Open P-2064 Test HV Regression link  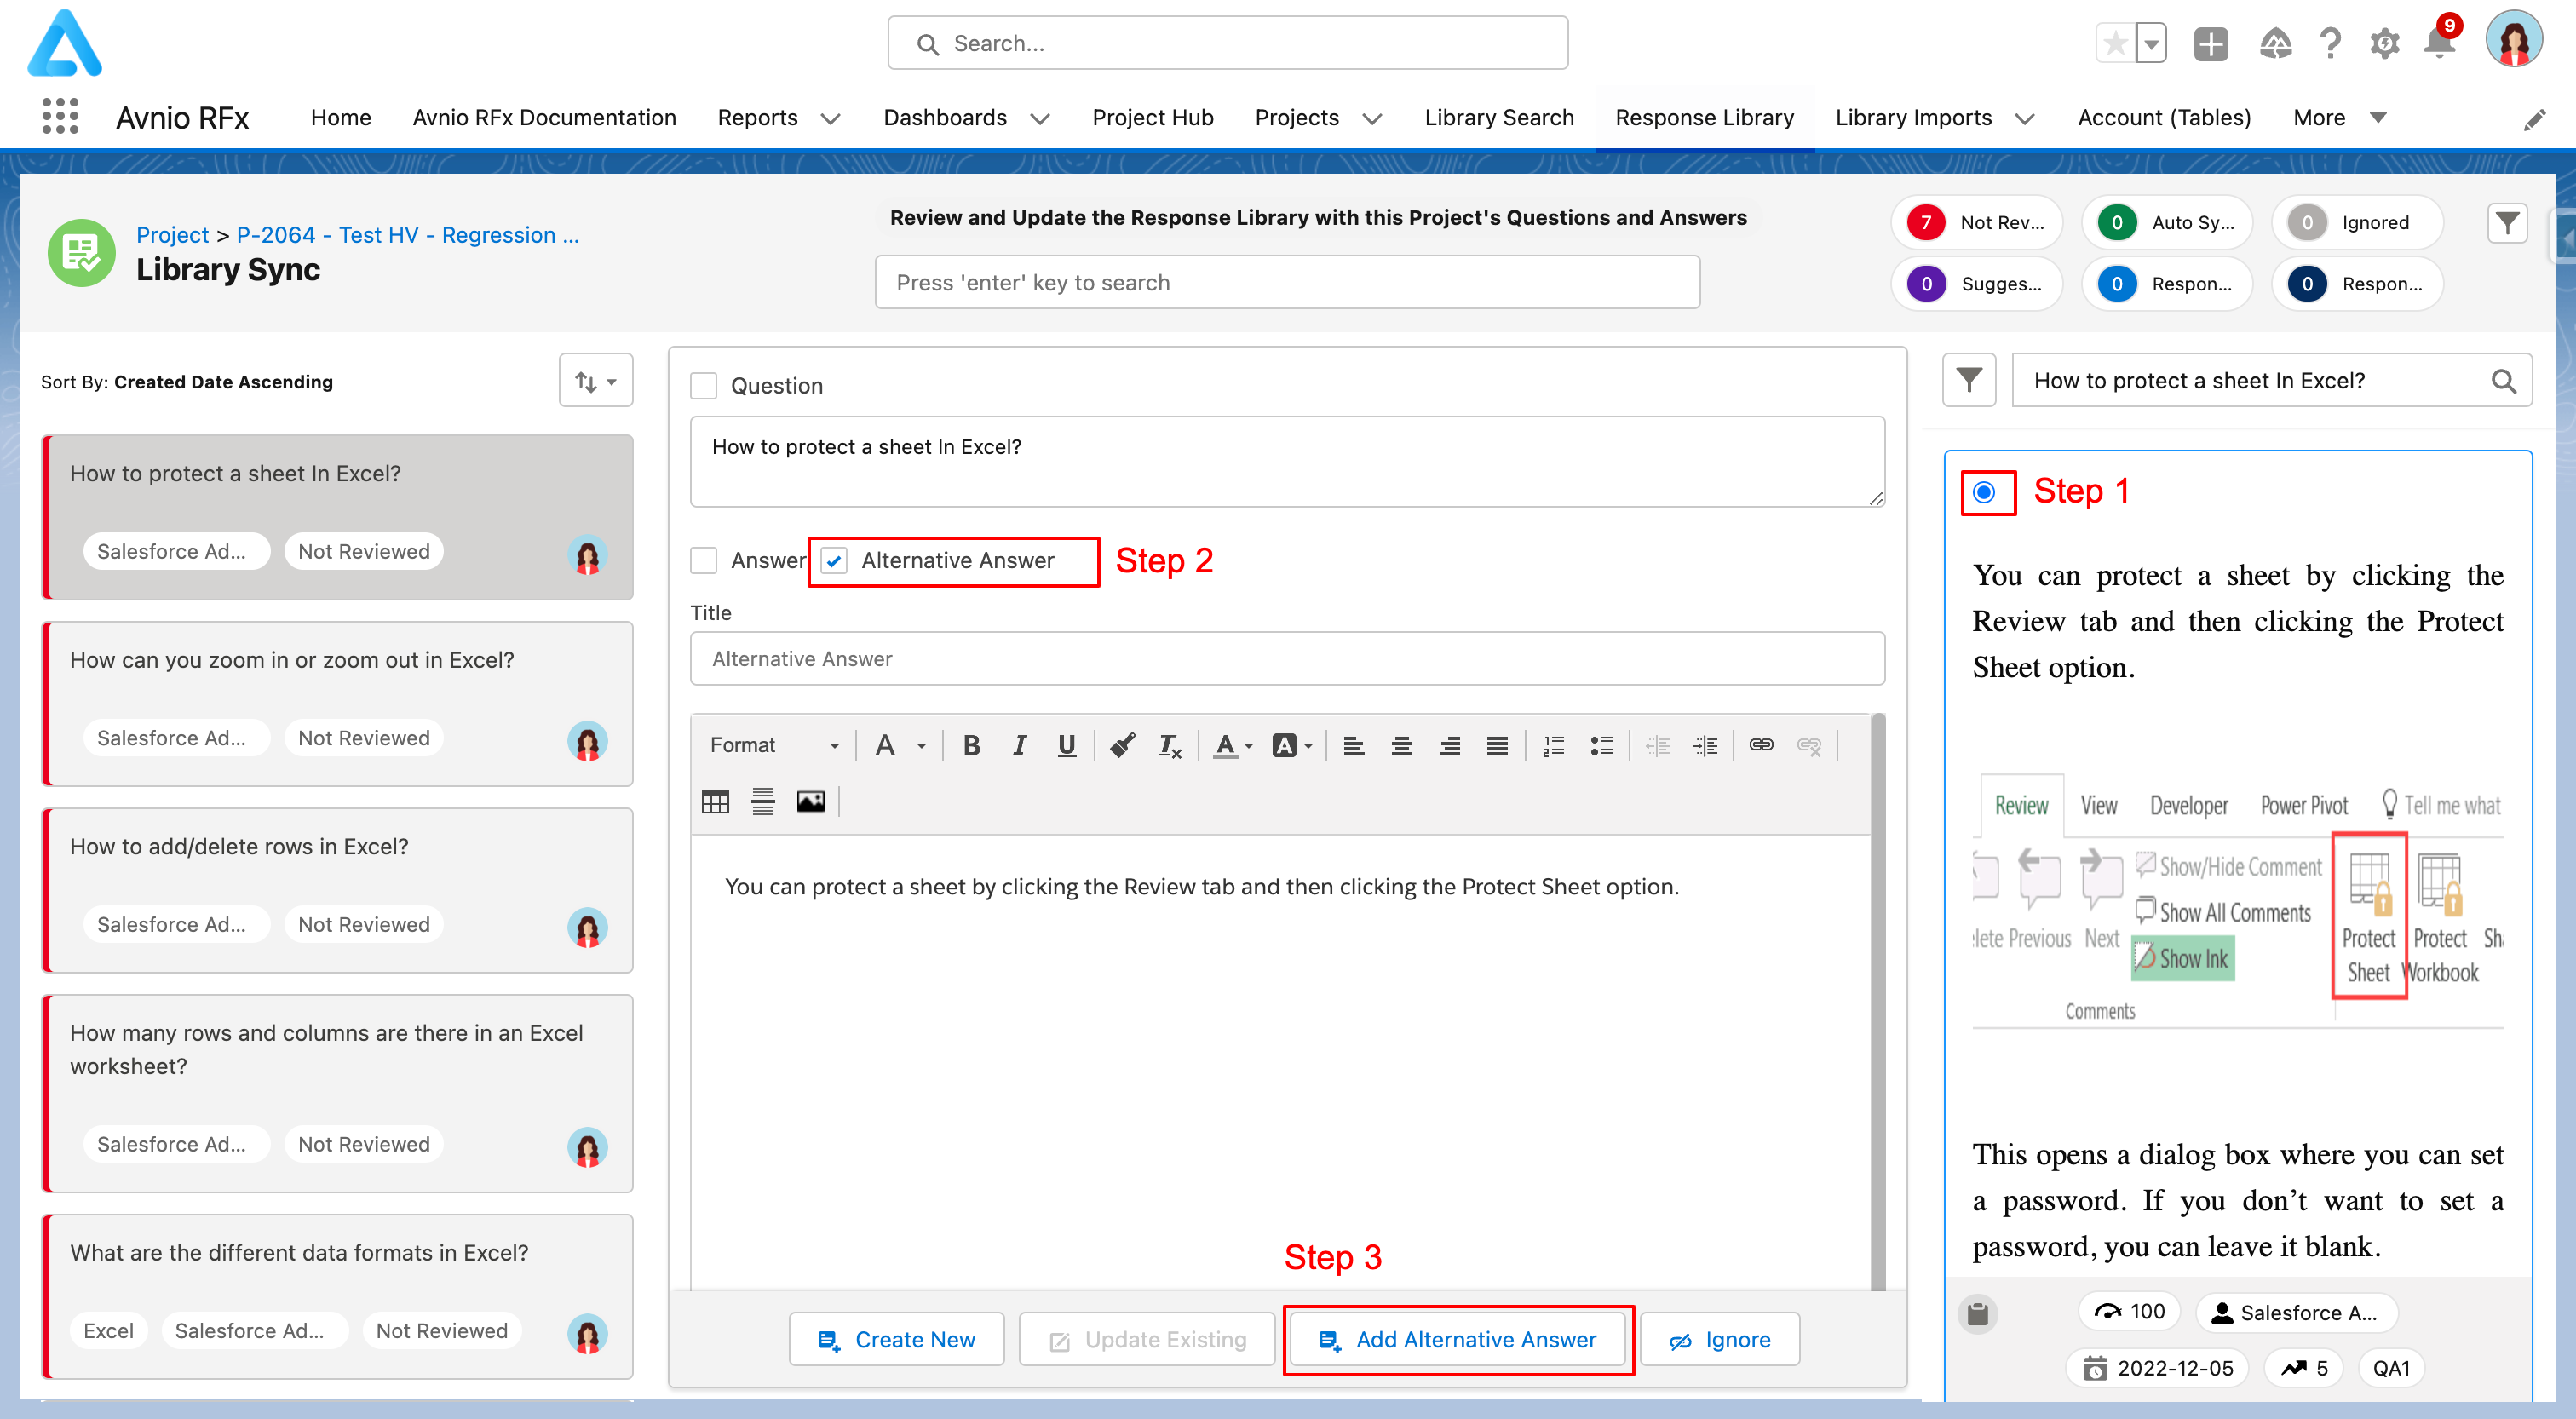(x=407, y=235)
